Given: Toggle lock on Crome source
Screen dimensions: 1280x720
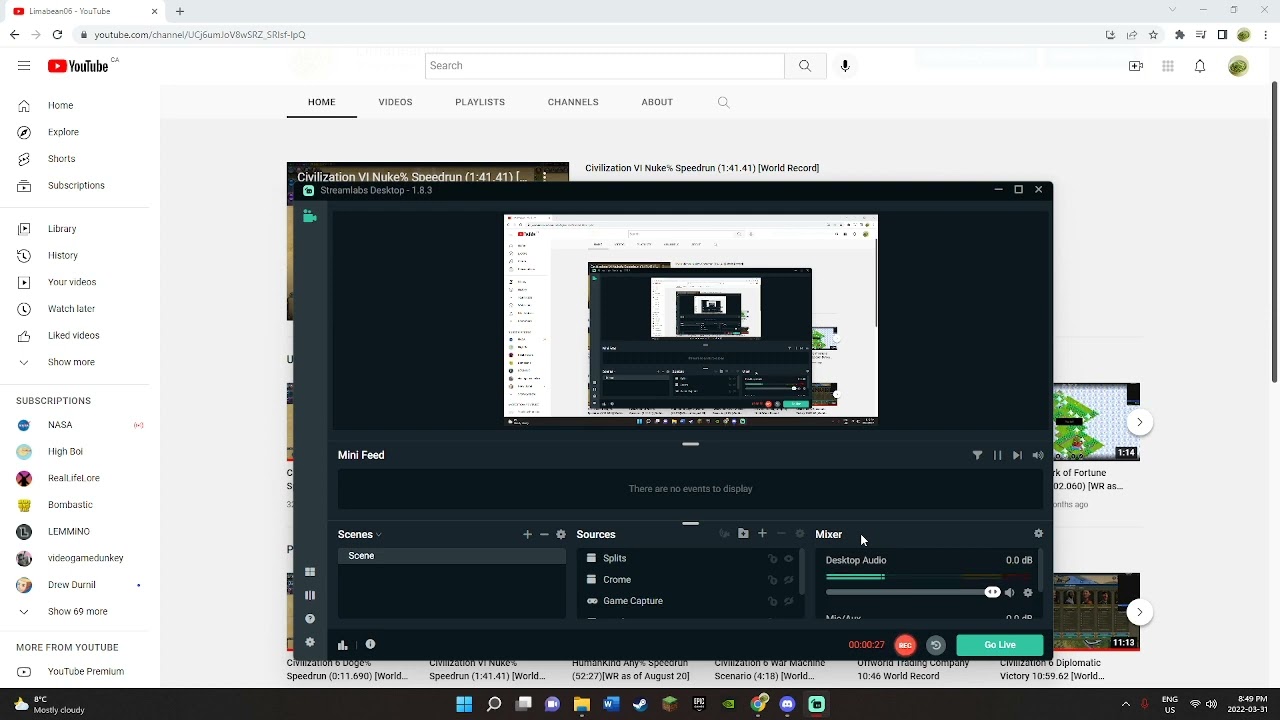Looking at the screenshot, I should (x=772, y=580).
